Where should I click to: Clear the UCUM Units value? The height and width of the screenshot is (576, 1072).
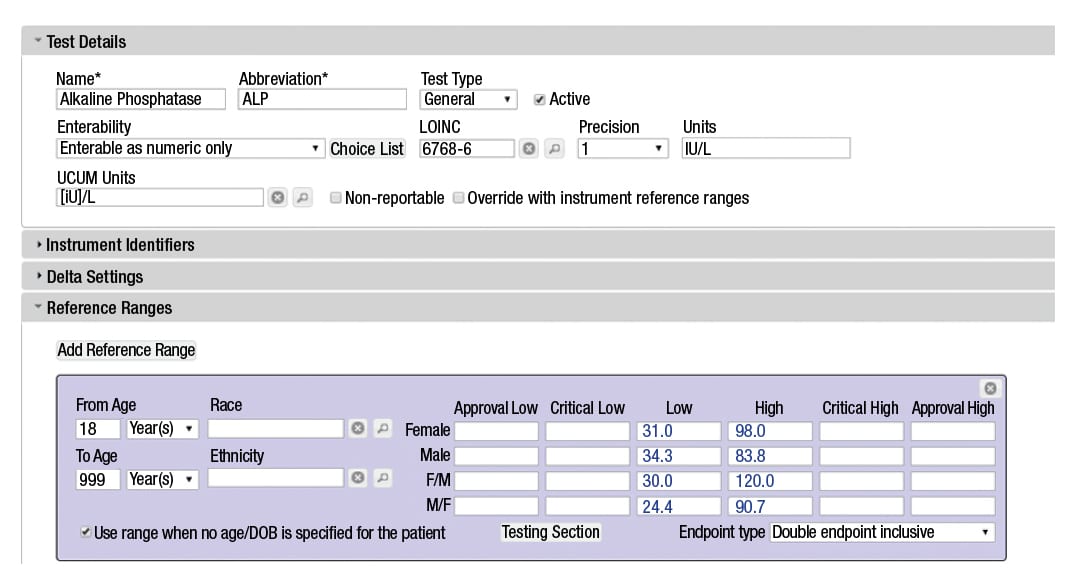click(x=278, y=198)
